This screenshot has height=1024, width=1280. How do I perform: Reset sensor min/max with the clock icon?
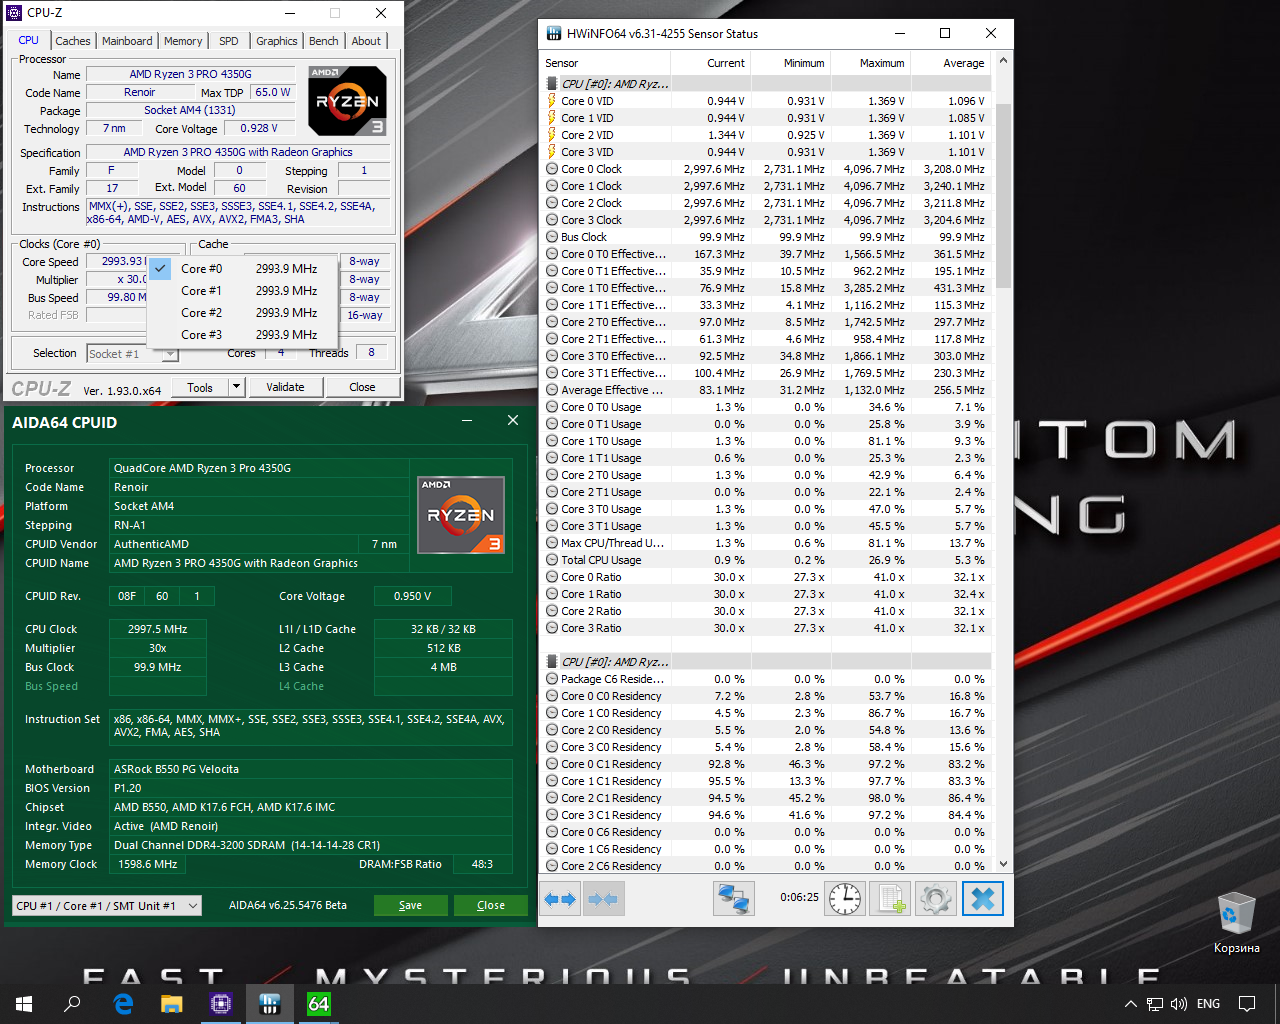pos(845,899)
